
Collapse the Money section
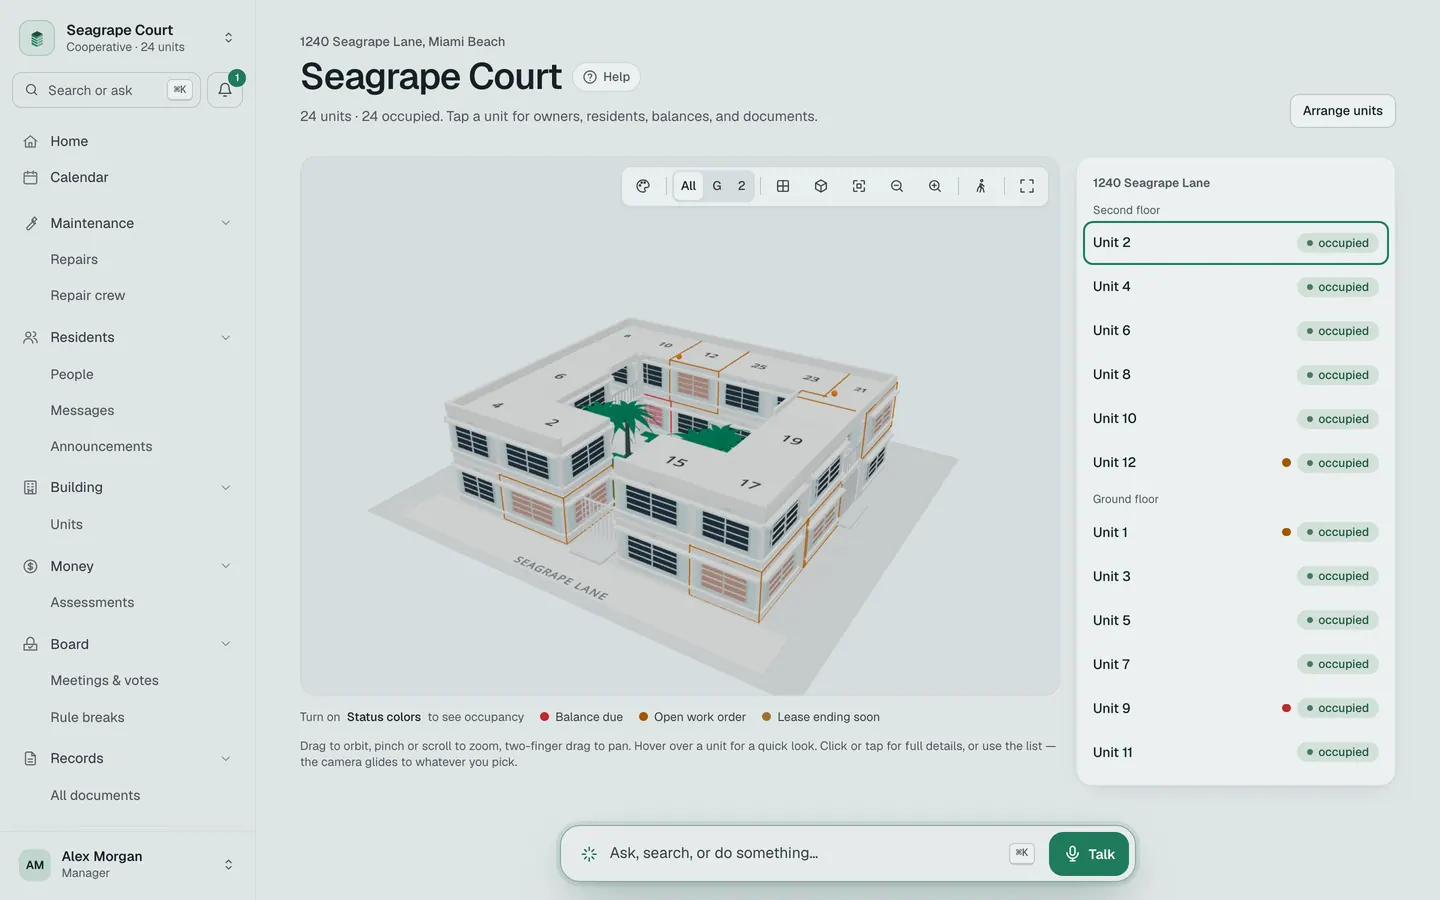click(x=226, y=566)
